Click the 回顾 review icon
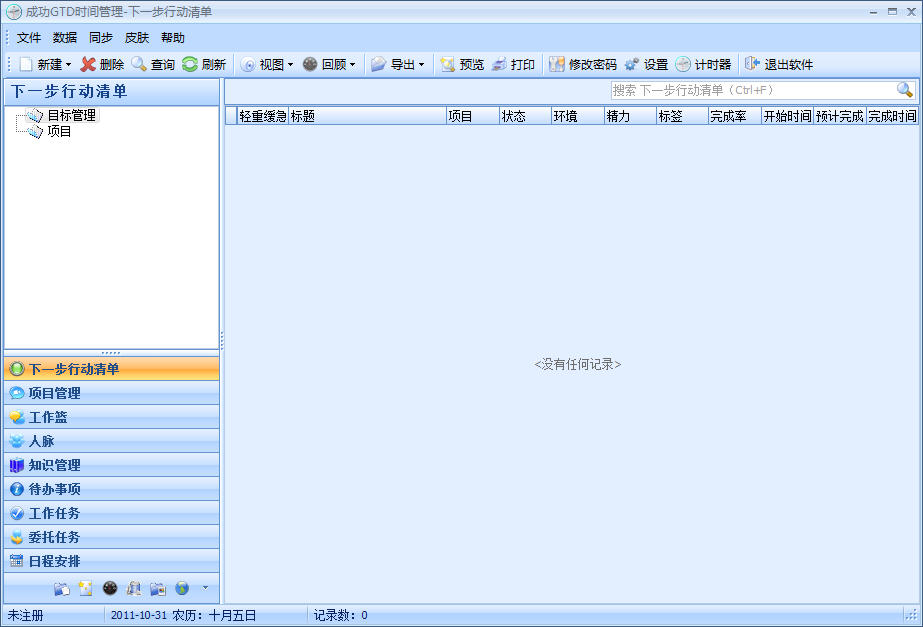 point(310,64)
